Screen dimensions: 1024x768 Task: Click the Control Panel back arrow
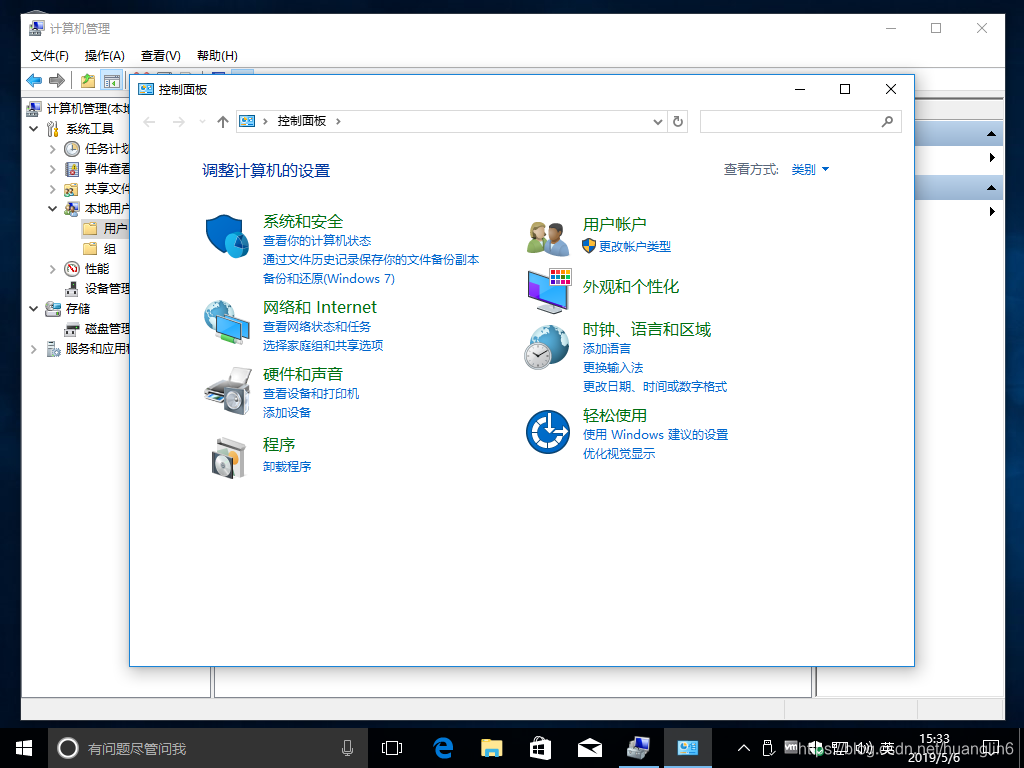[150, 121]
